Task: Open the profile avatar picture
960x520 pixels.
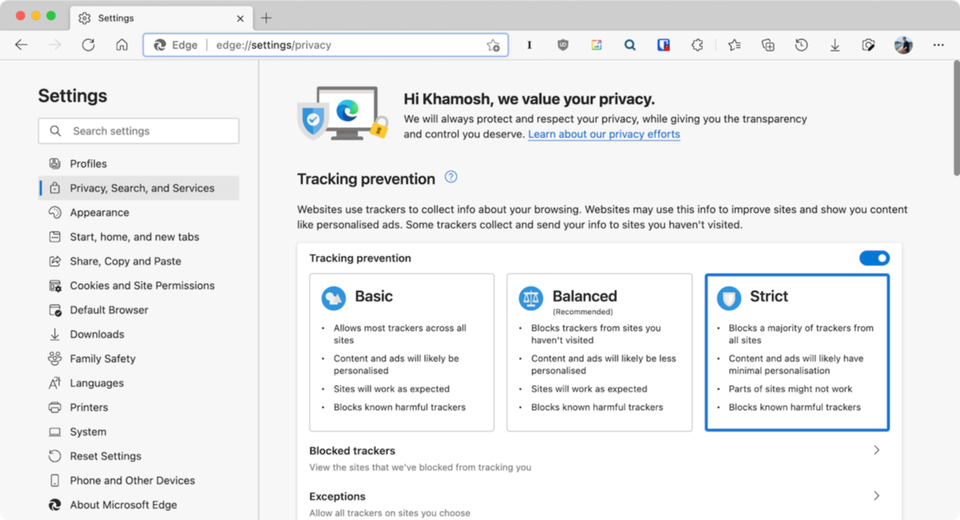Action: click(x=903, y=45)
